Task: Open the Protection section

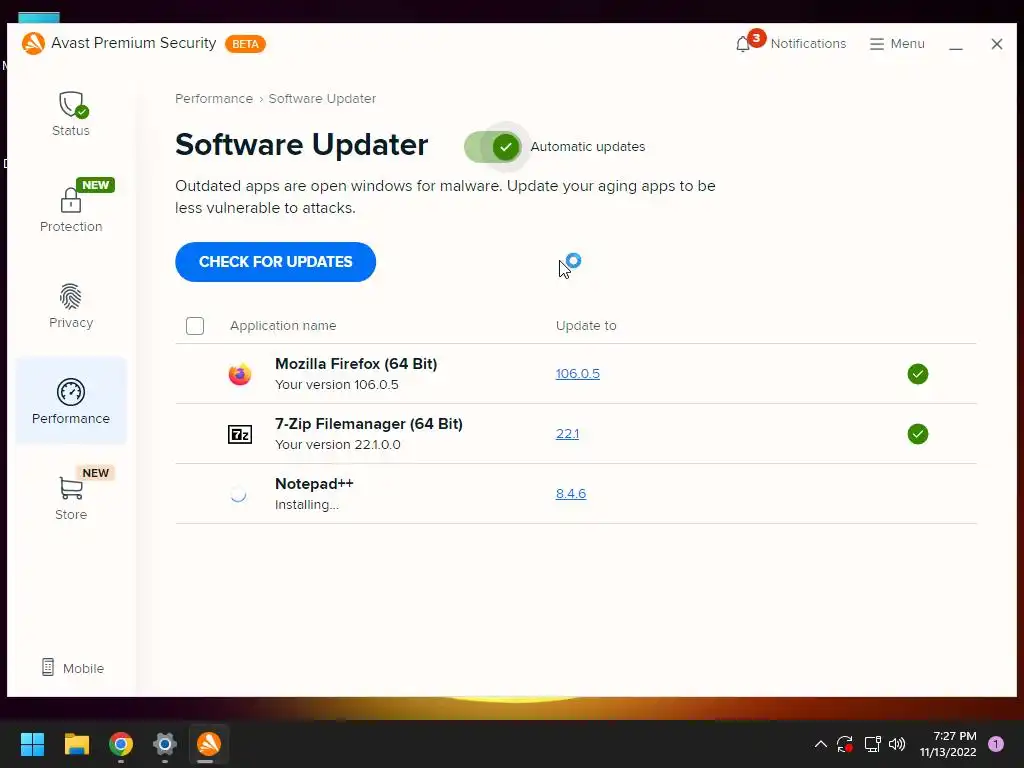Action: tap(71, 208)
